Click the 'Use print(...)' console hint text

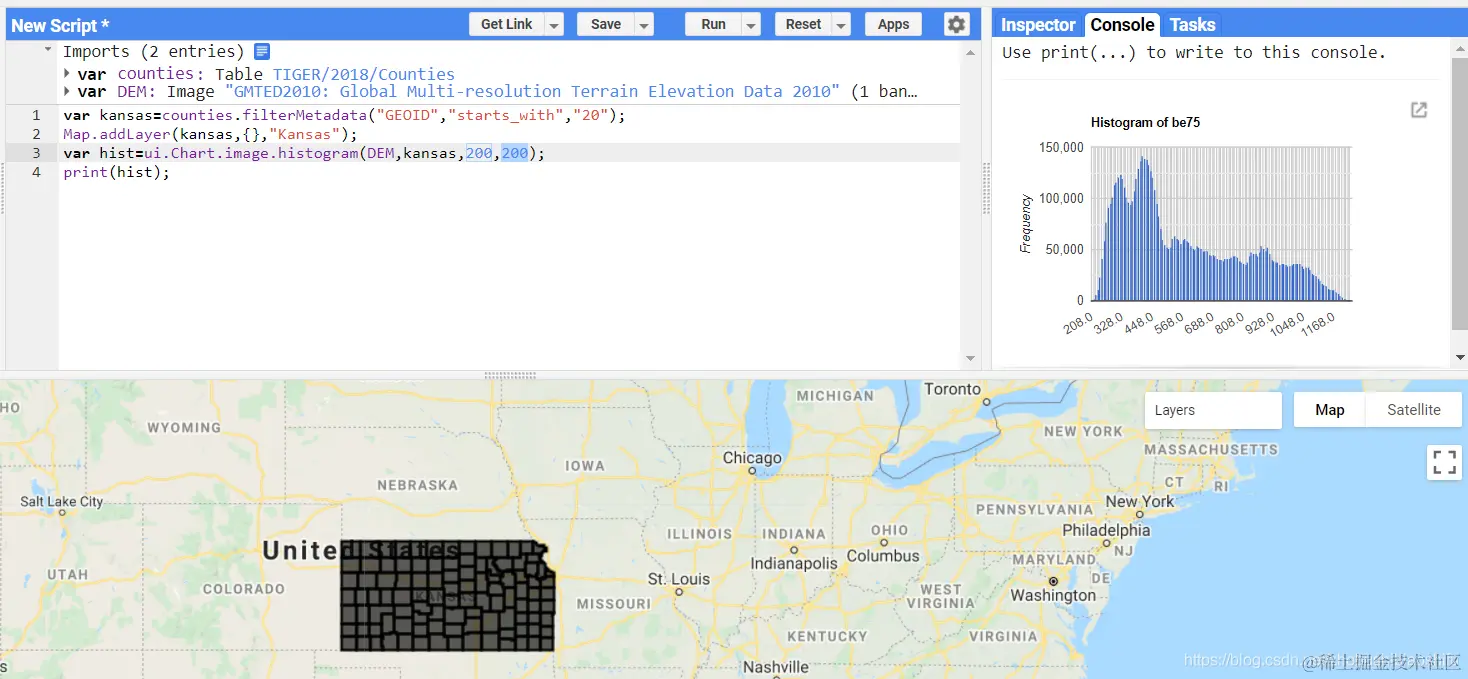(1194, 53)
